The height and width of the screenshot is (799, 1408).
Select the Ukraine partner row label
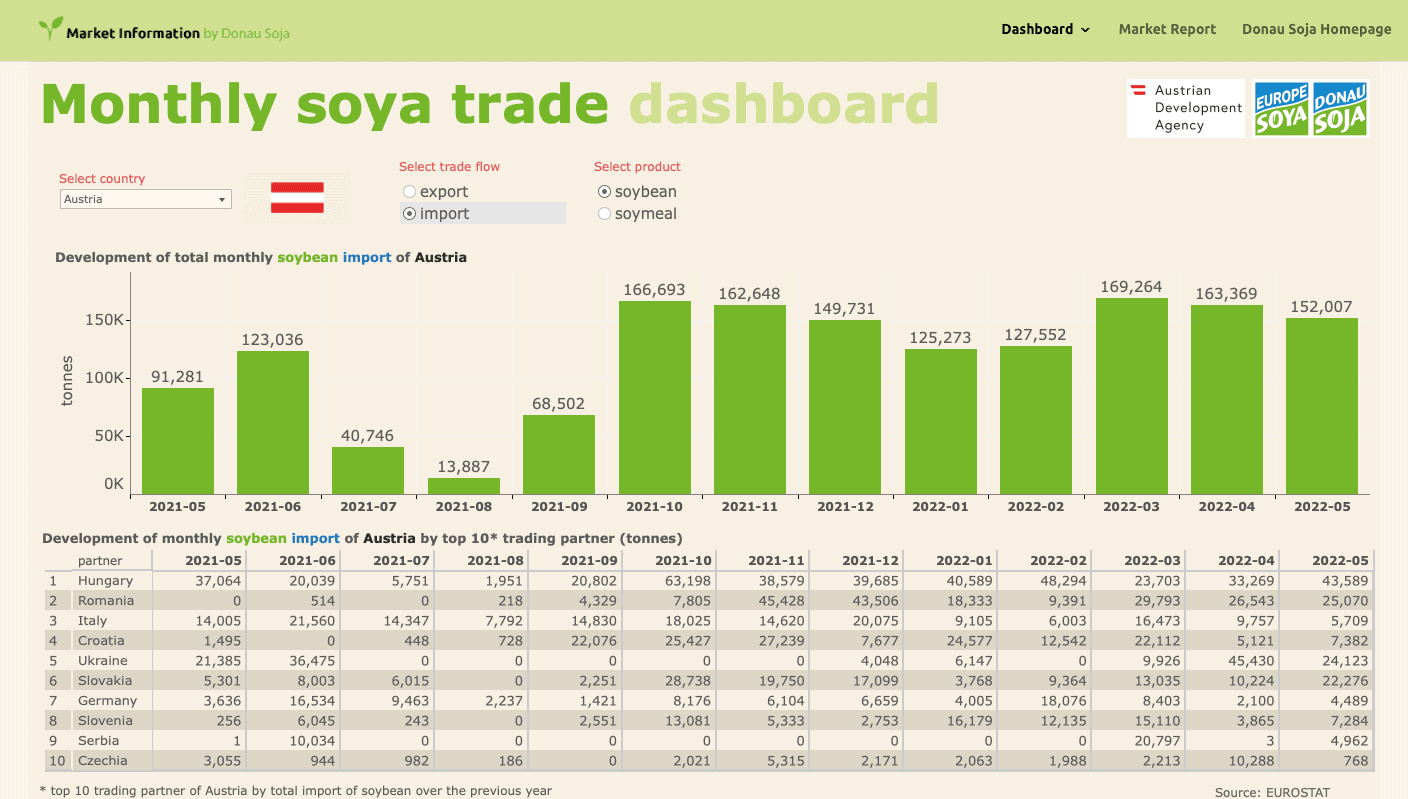tap(103, 661)
